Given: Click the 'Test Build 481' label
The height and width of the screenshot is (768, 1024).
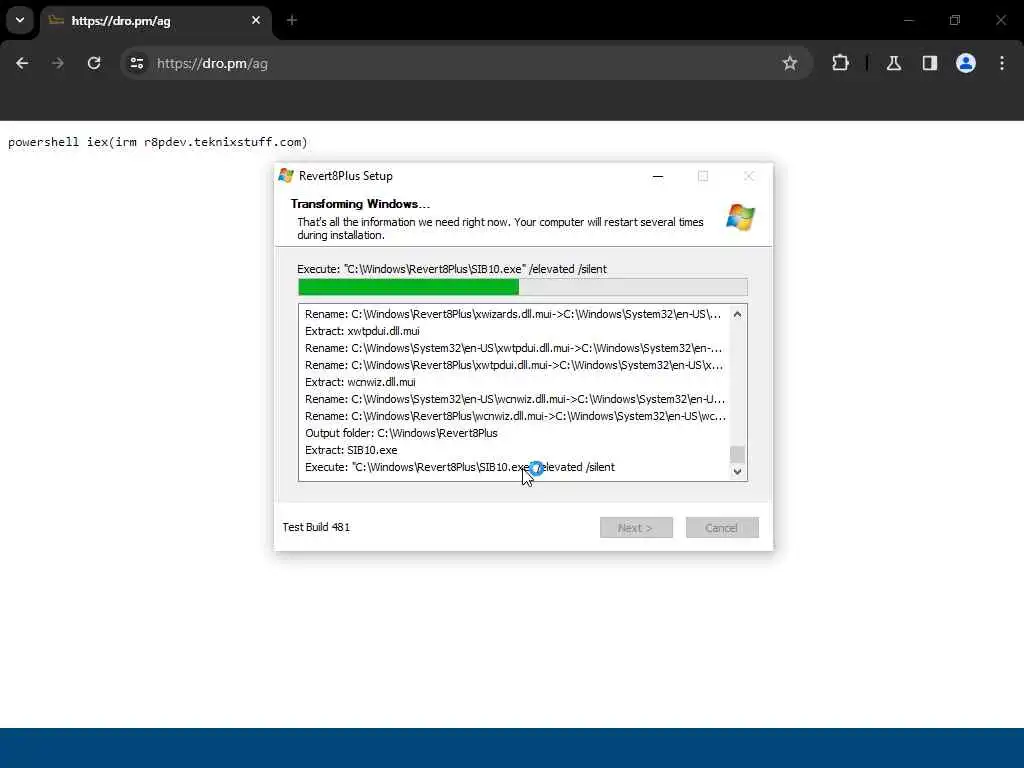Looking at the screenshot, I should 316,527.
